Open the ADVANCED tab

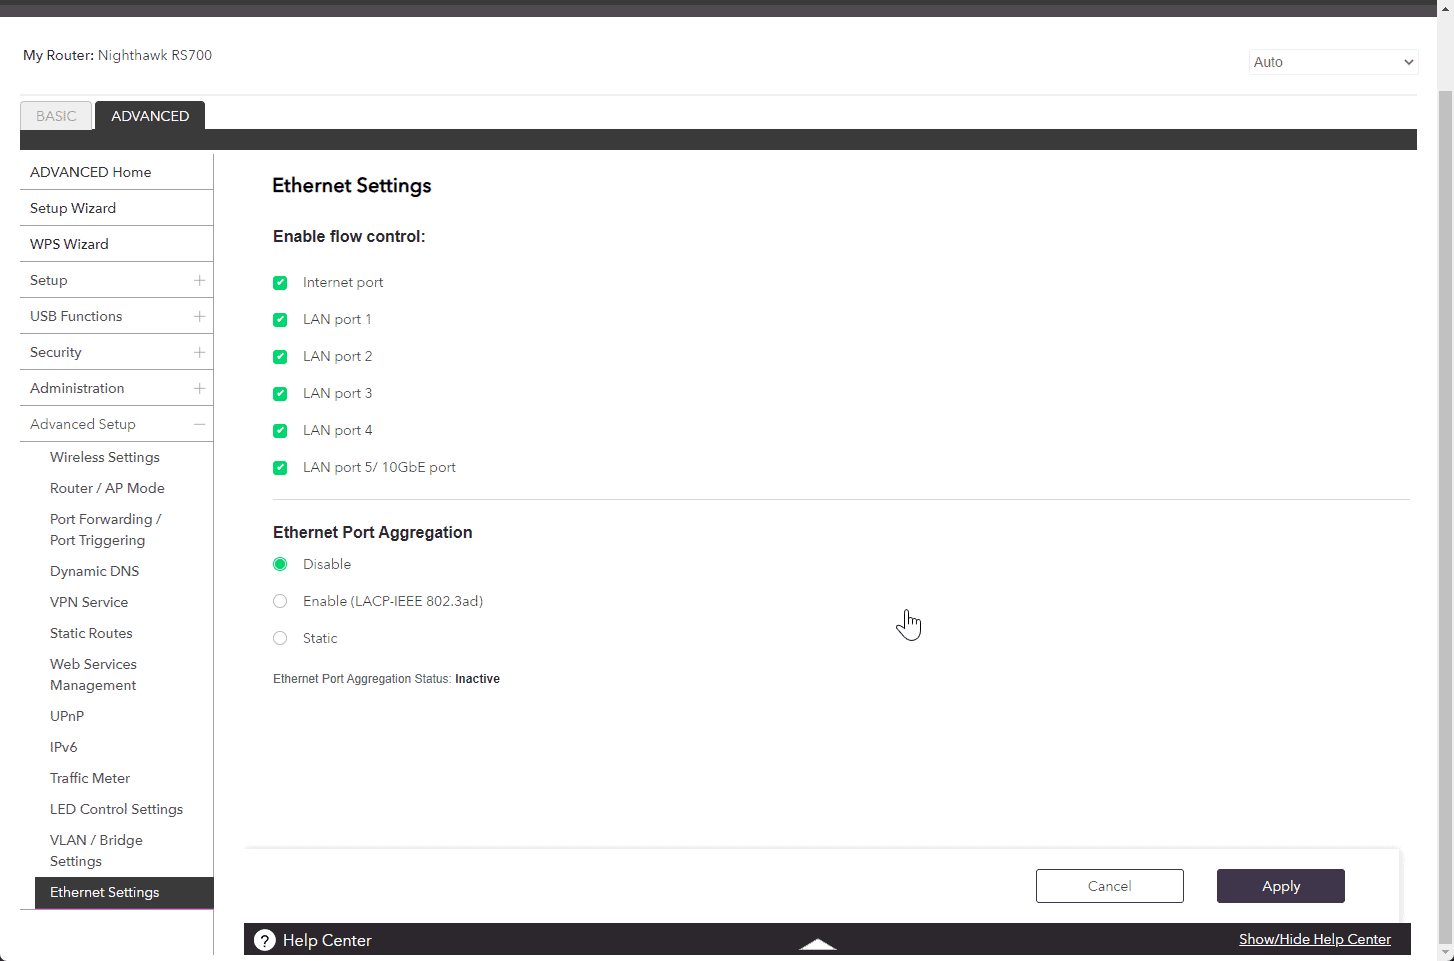point(150,116)
